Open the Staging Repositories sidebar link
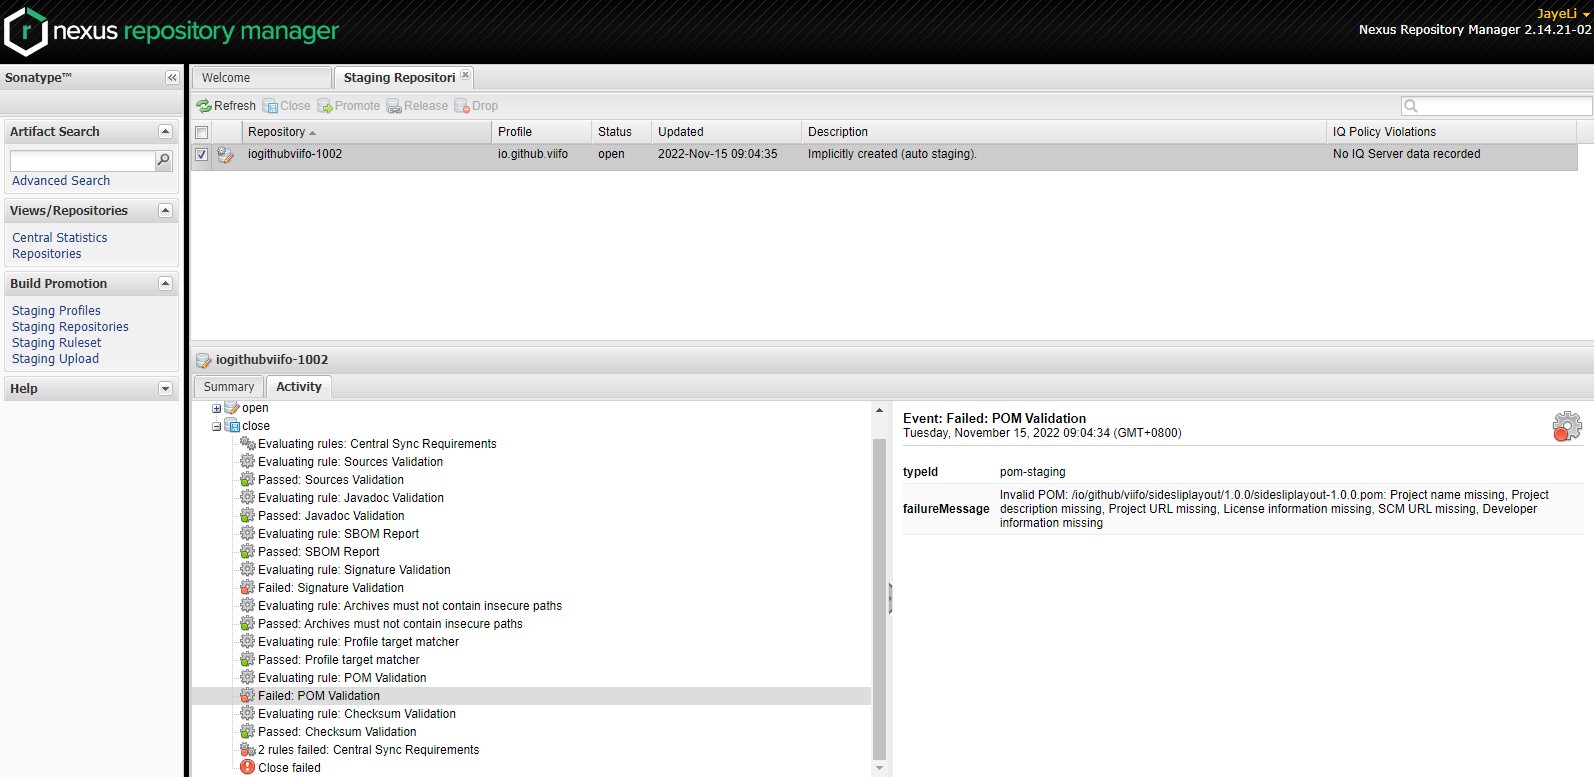 click(70, 327)
